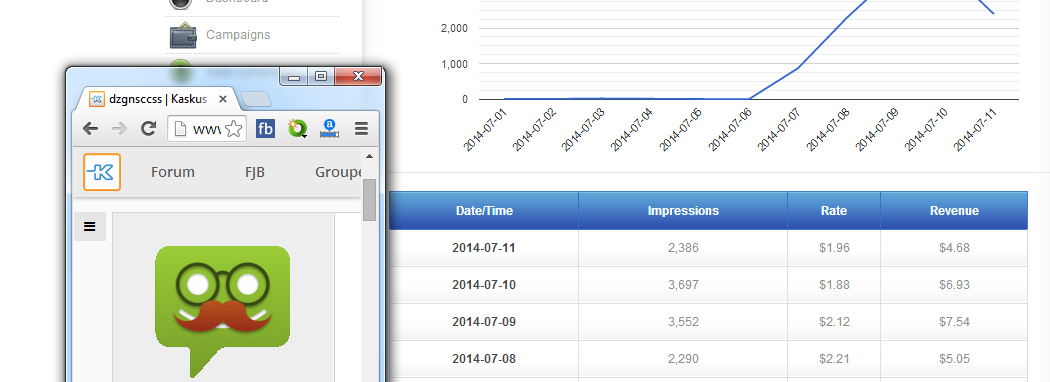Bookmark the page with the star icon
The width and height of the screenshot is (1050, 382).
pos(233,129)
